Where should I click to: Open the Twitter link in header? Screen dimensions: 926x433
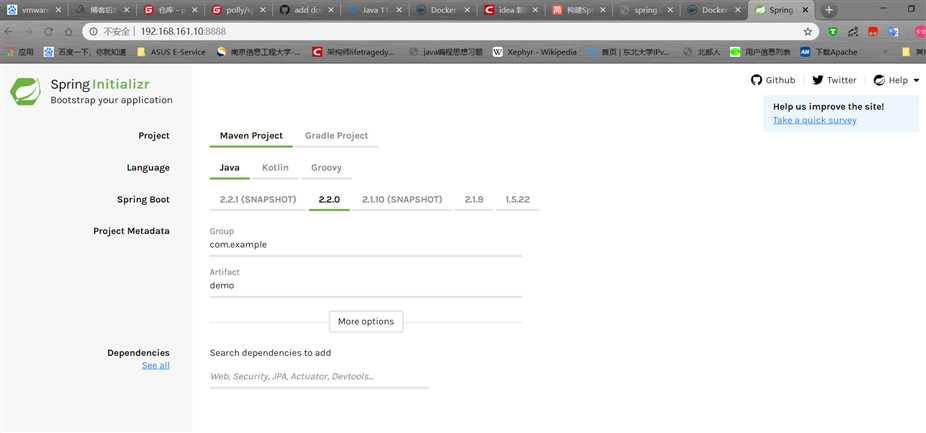coord(834,80)
